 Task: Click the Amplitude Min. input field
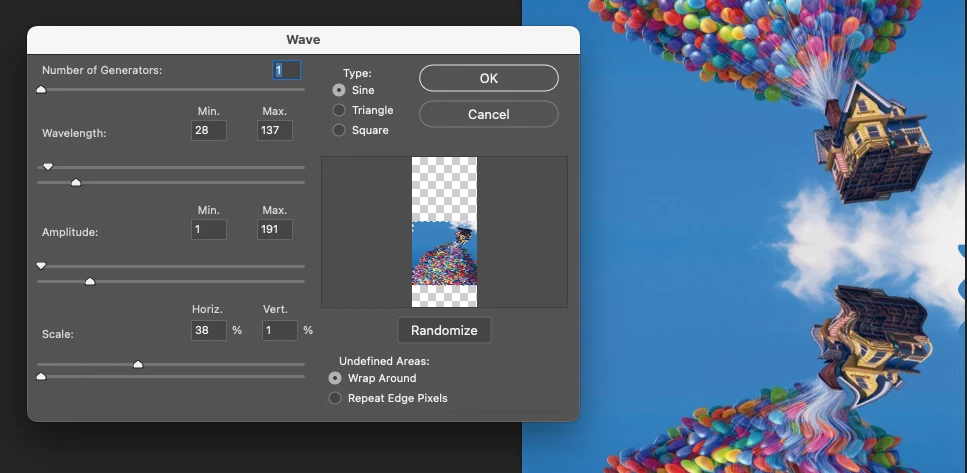click(x=208, y=229)
